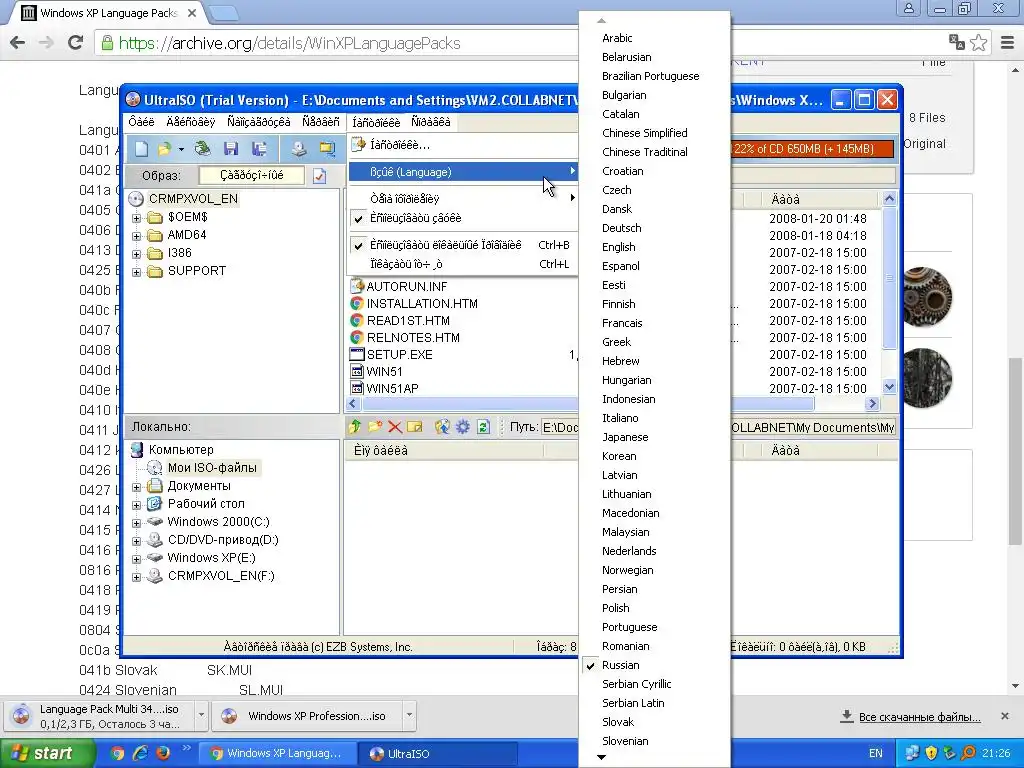Click first options menu entry with icon

[x=464, y=145]
